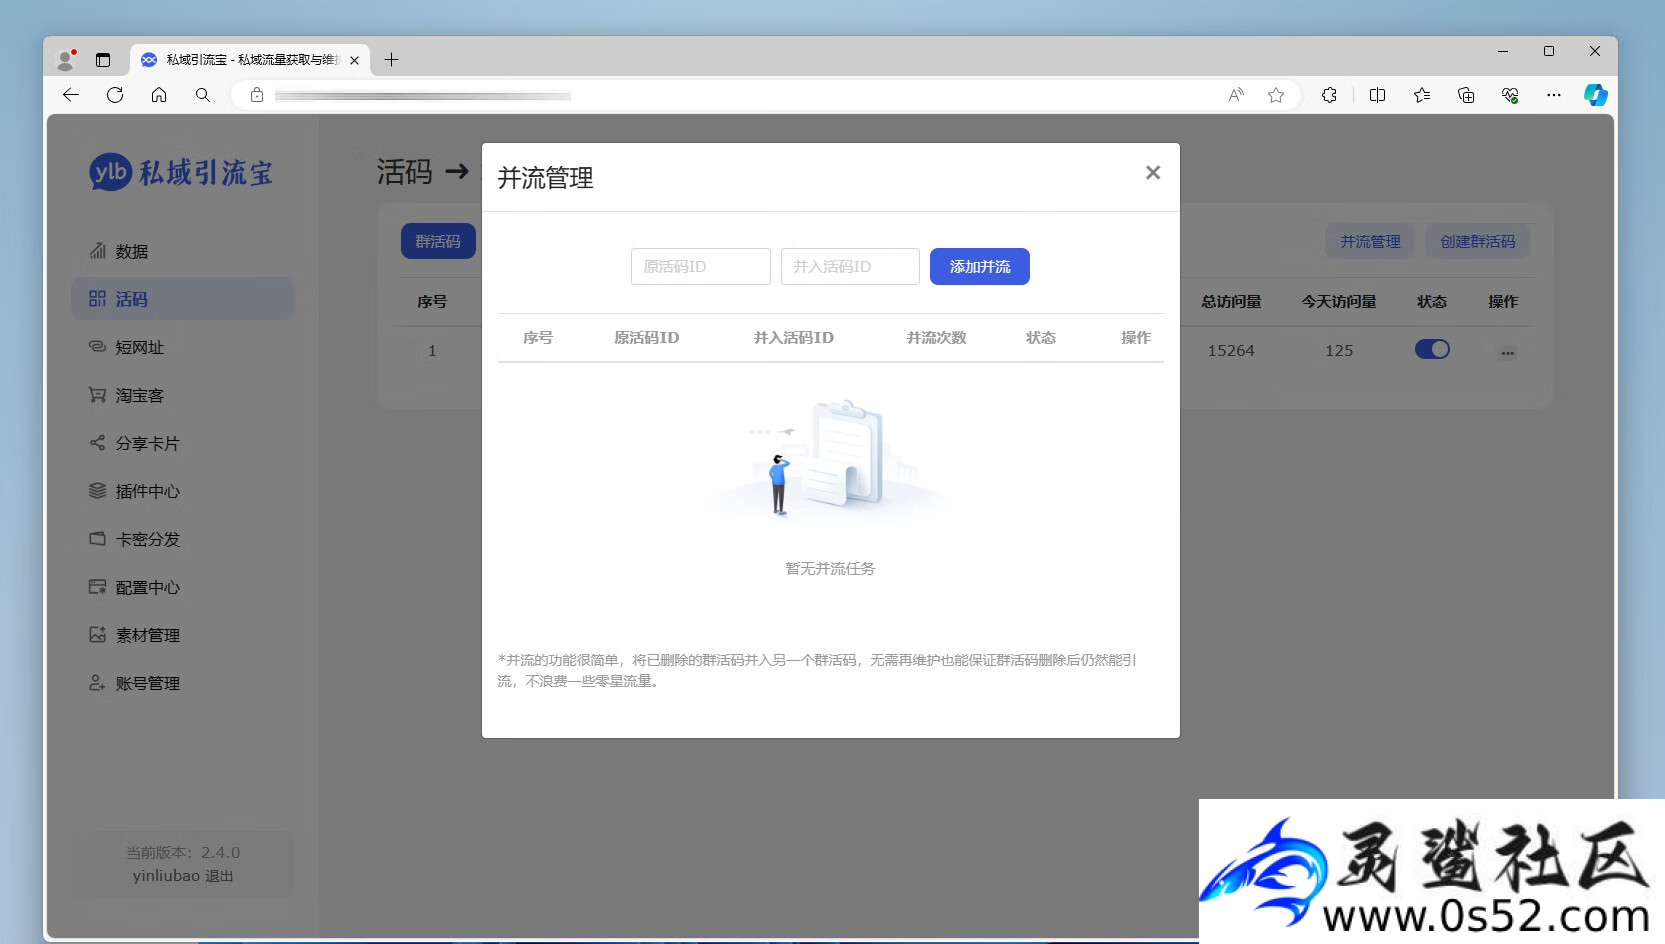
Task: Click the 并流管理 button in background page
Action: click(1370, 241)
